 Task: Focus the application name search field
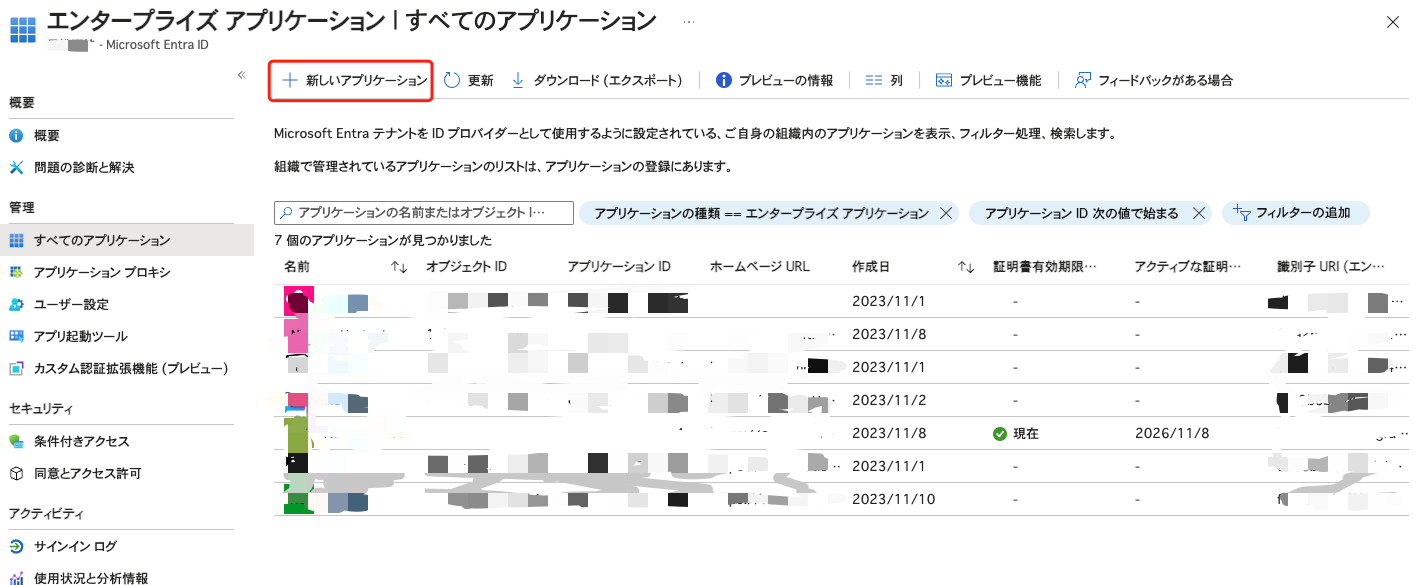(424, 213)
